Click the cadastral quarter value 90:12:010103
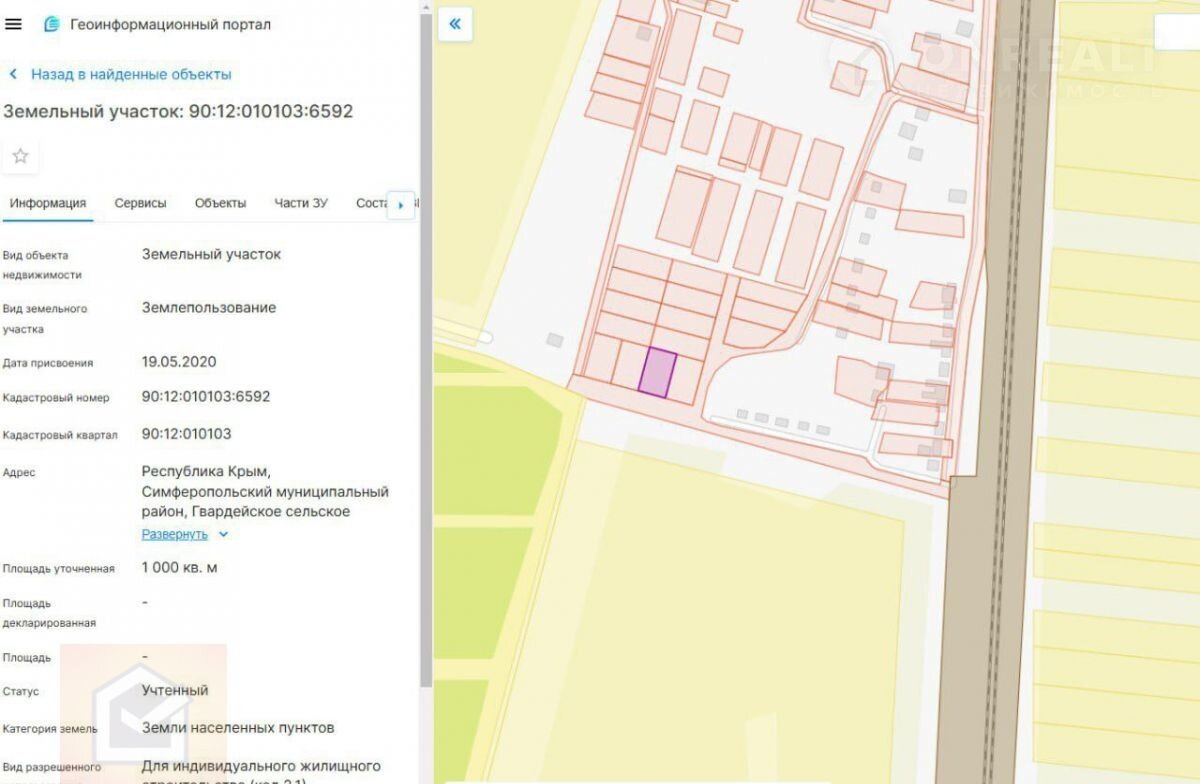Screen dimensions: 1200x784 click(x=186, y=434)
